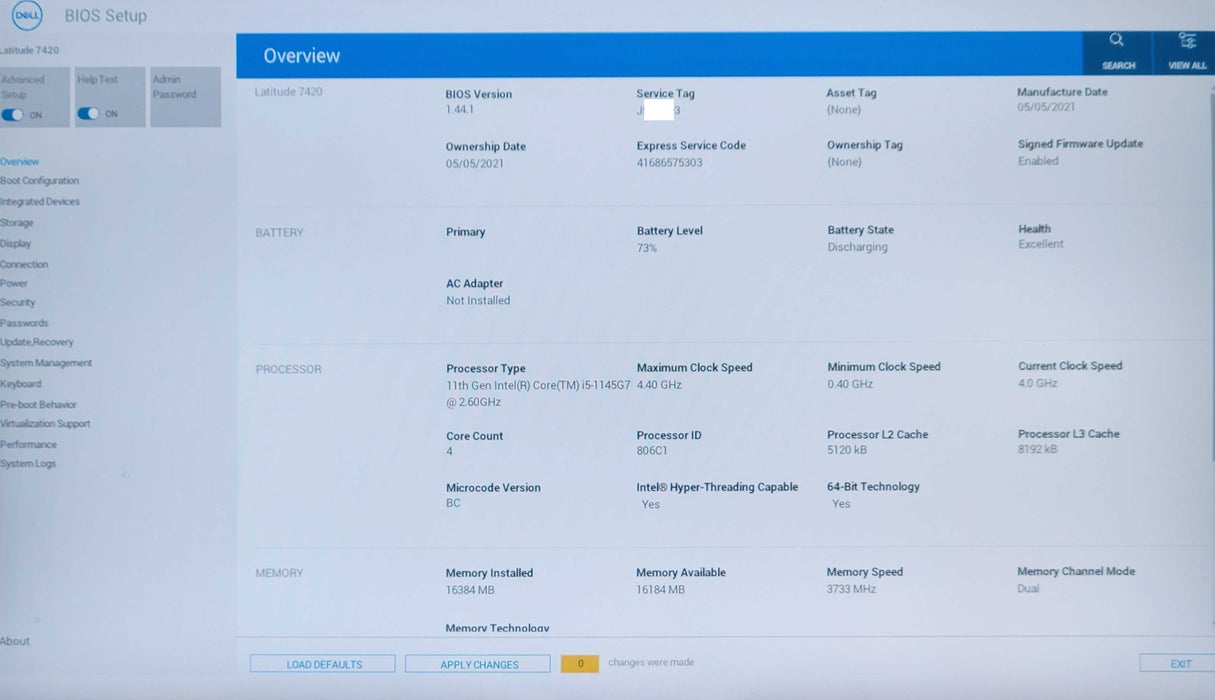Viewport: 1215px width, 700px height.
Task: Open the About link
Action: click(x=15, y=641)
